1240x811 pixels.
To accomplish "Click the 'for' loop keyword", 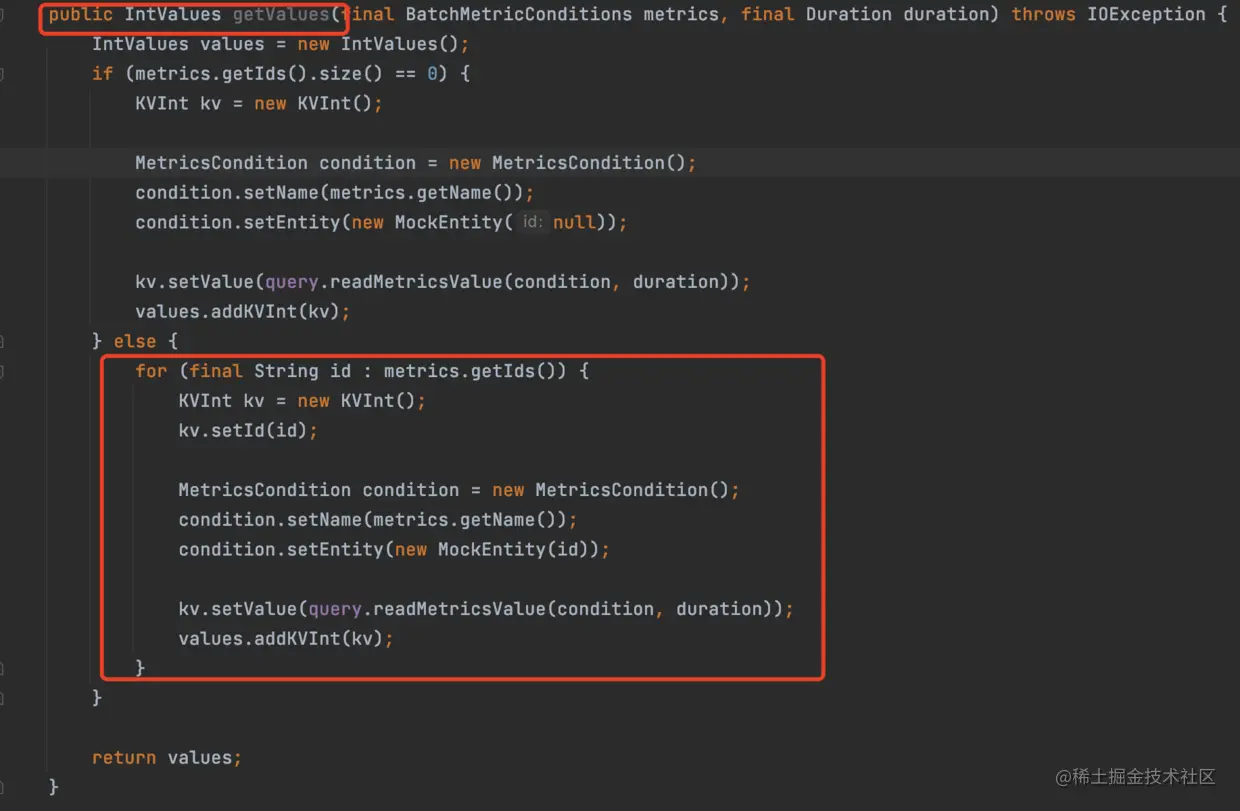I will (151, 371).
